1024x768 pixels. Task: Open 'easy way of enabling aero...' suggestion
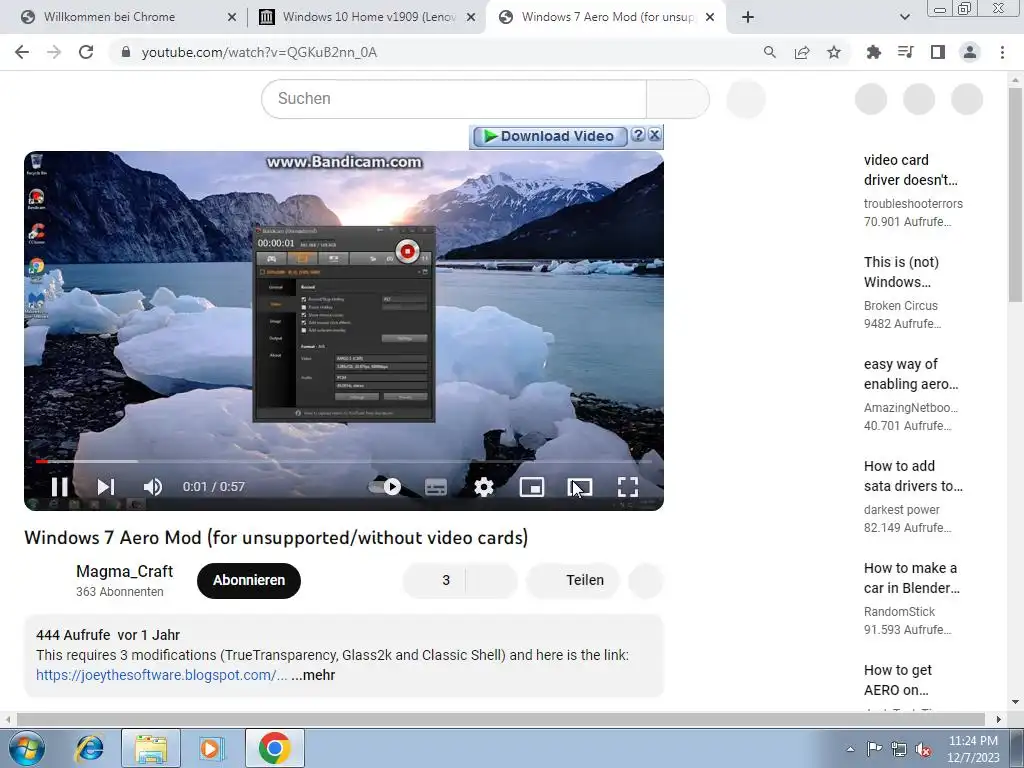click(910, 374)
